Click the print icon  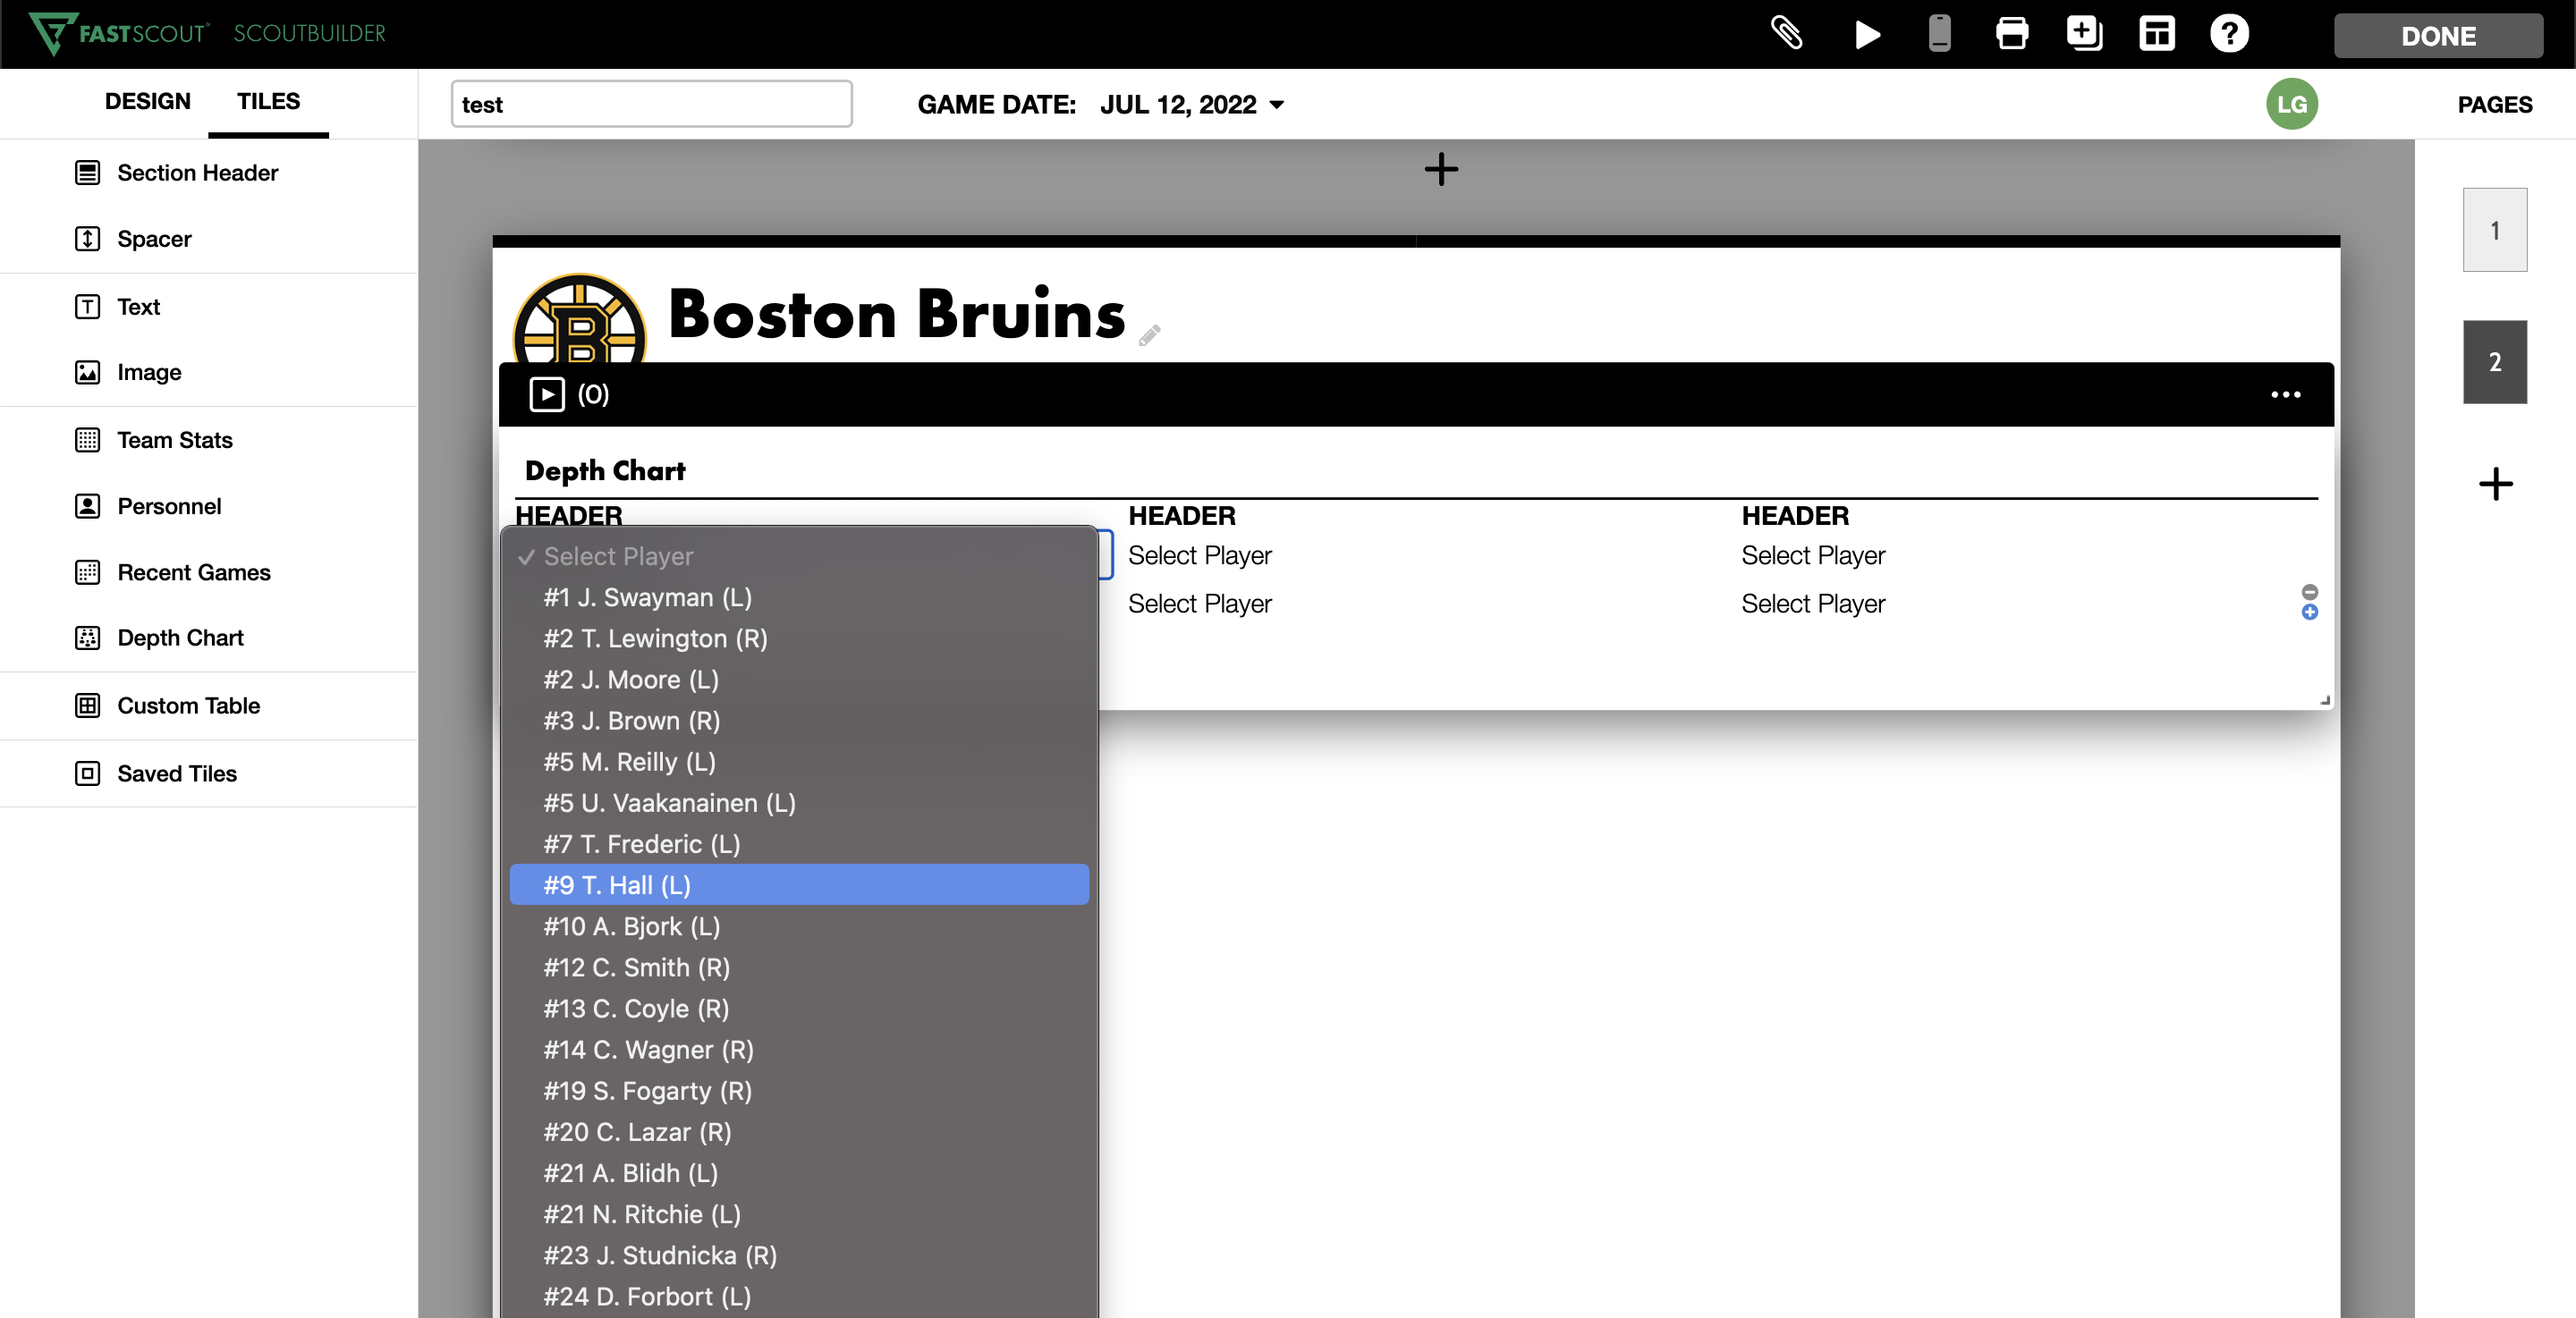2012,34
